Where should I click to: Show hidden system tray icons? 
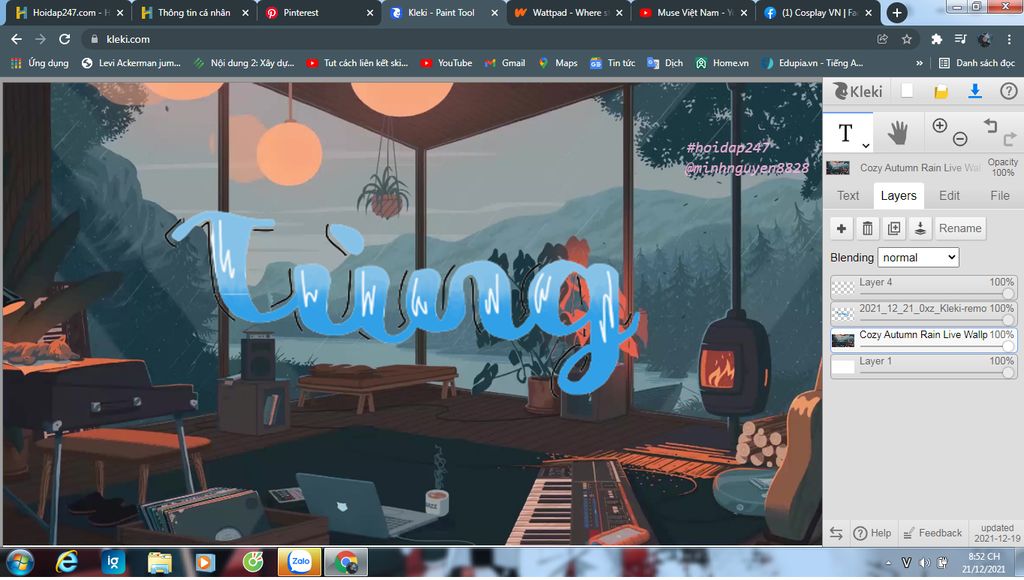[x=888, y=562]
